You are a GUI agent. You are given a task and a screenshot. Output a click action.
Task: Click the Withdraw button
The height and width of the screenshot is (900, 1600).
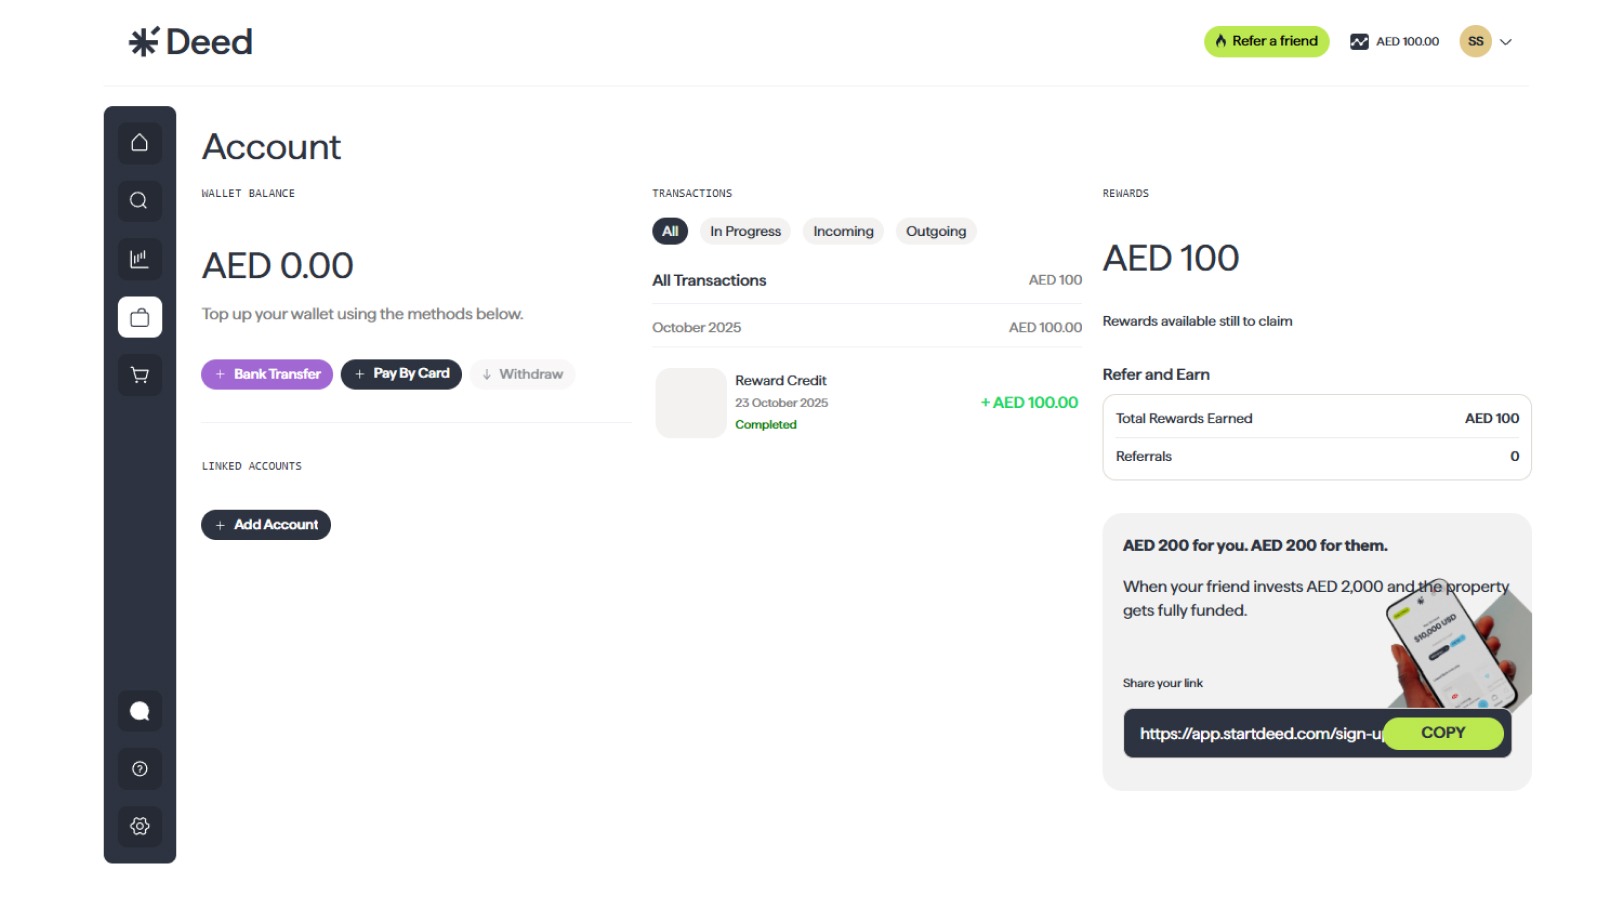(522, 374)
